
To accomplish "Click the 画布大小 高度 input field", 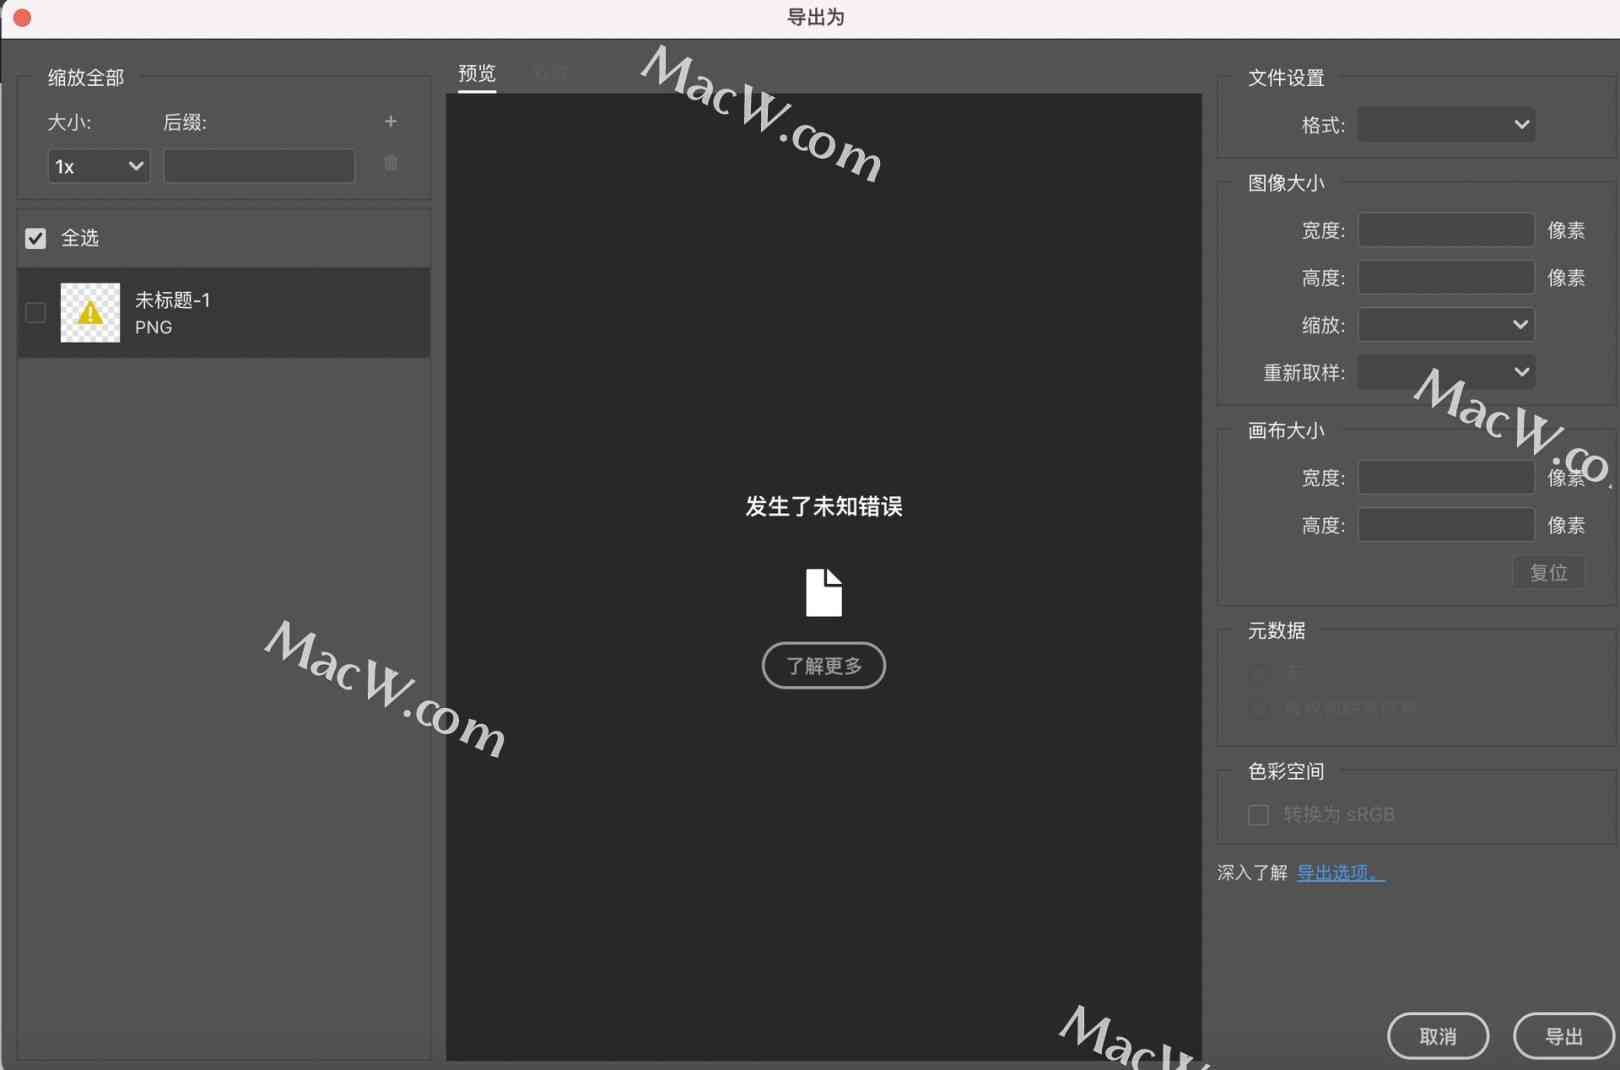I will pyautogui.click(x=1445, y=525).
